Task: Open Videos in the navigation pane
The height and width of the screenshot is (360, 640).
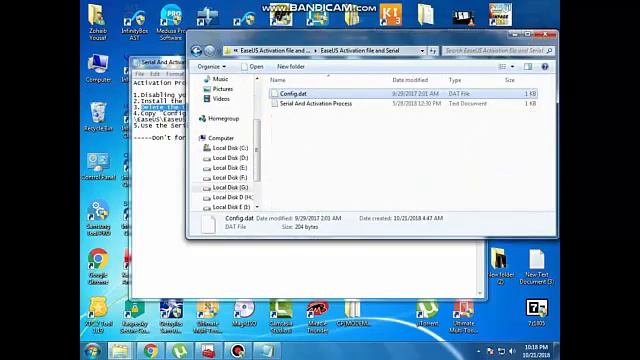Action: [216, 99]
